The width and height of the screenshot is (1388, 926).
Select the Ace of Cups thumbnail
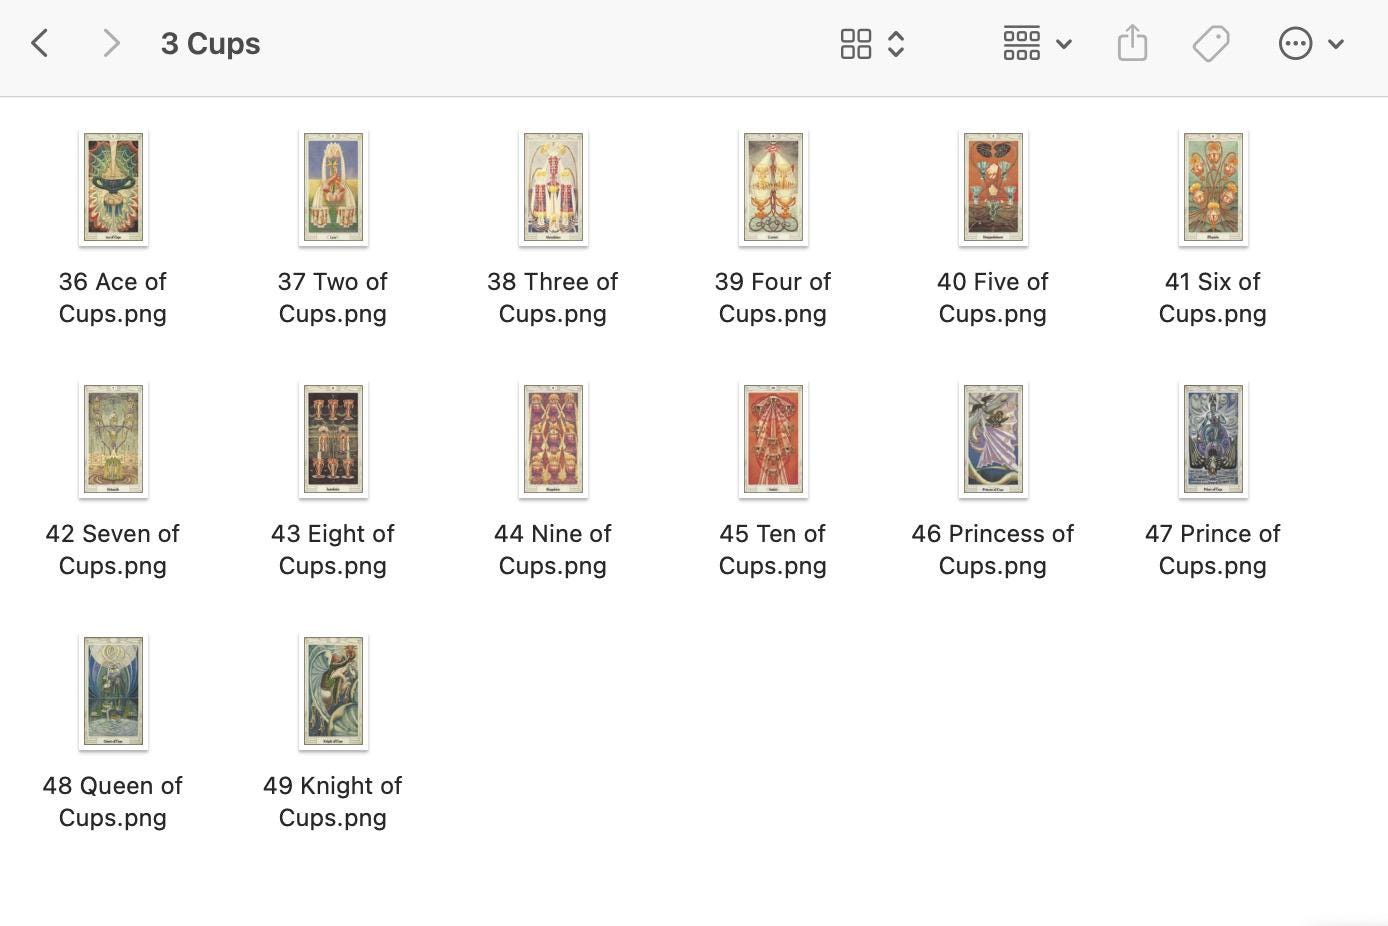coord(113,188)
